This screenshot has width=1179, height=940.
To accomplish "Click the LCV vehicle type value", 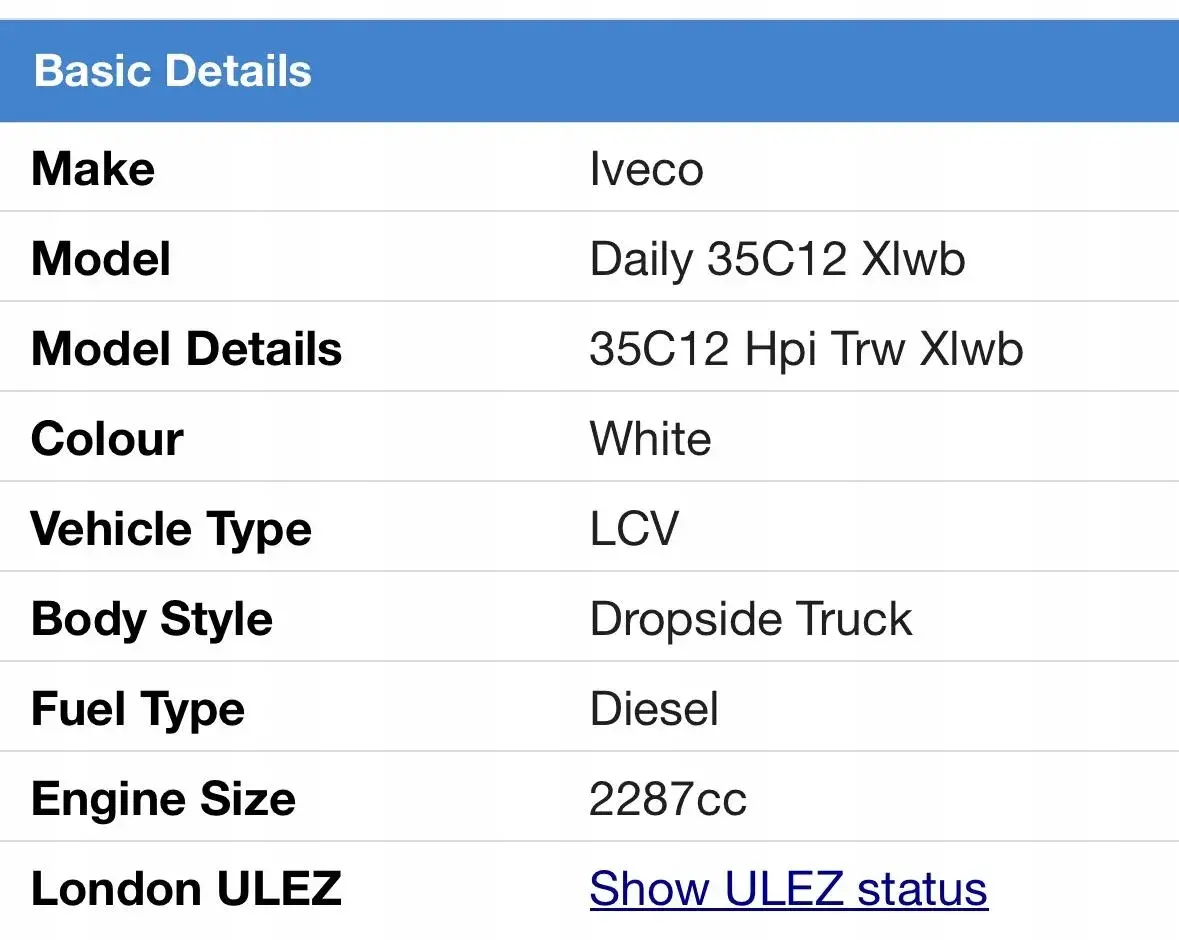I will pyautogui.click(x=634, y=529).
